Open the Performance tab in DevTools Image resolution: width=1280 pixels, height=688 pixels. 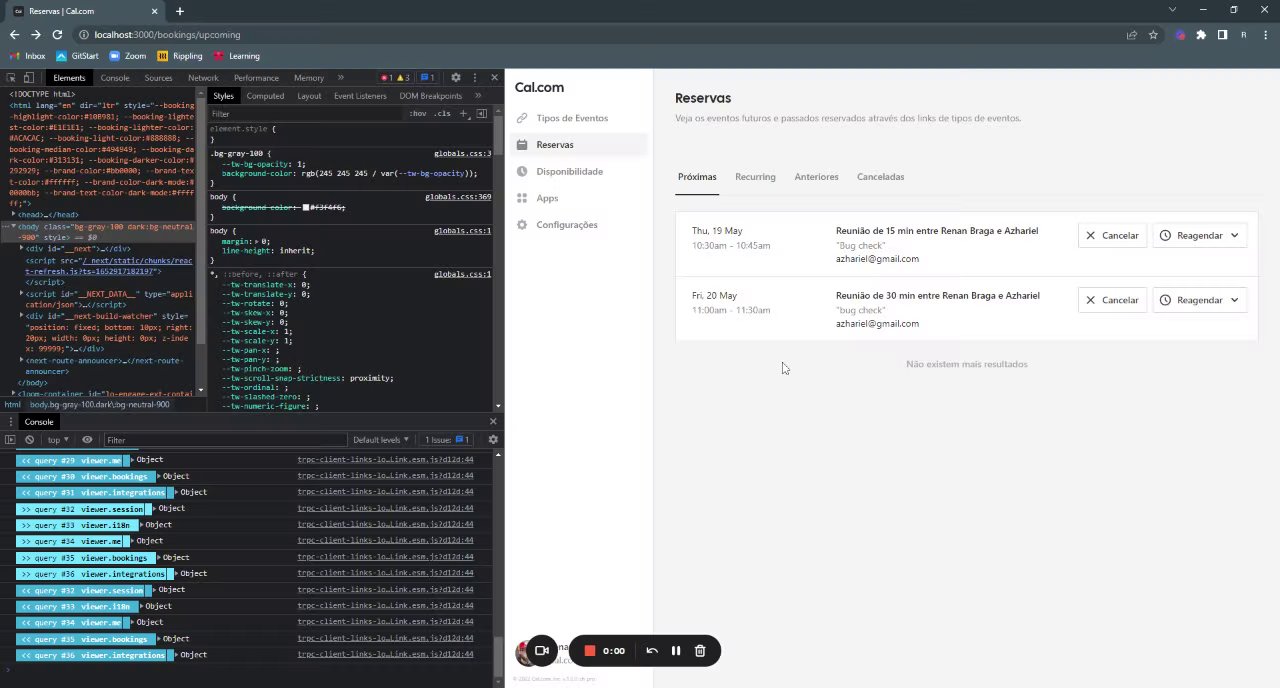pos(256,77)
